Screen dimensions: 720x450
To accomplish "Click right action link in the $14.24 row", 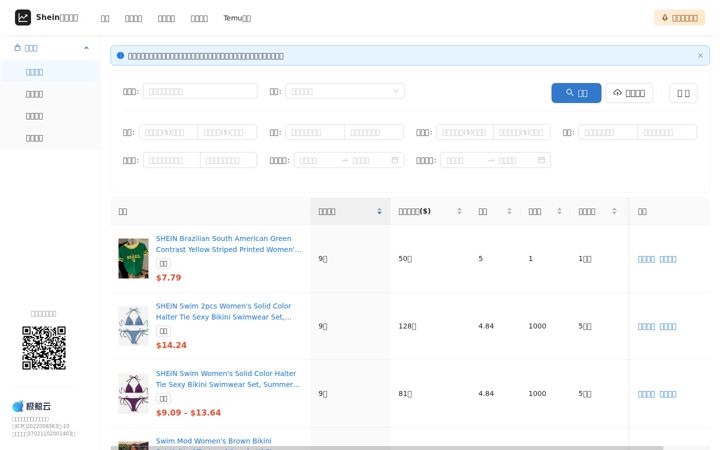I will coord(668,326).
